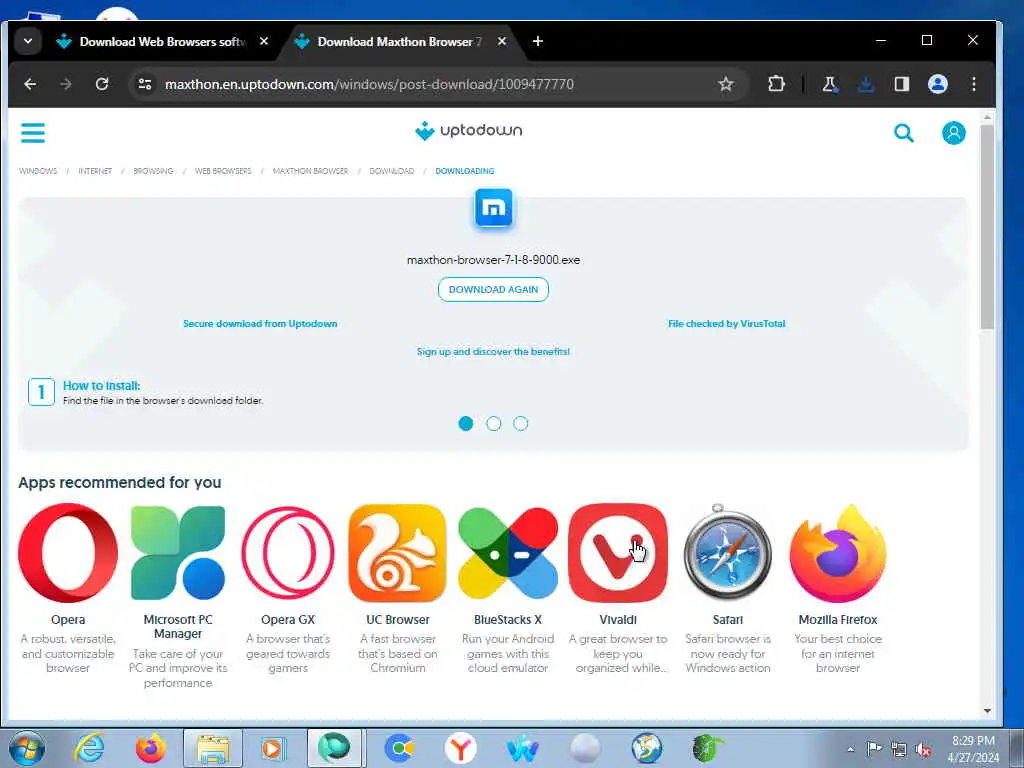Go back to the previous page
Screen dimensions: 1024x768
[x=30, y=84]
